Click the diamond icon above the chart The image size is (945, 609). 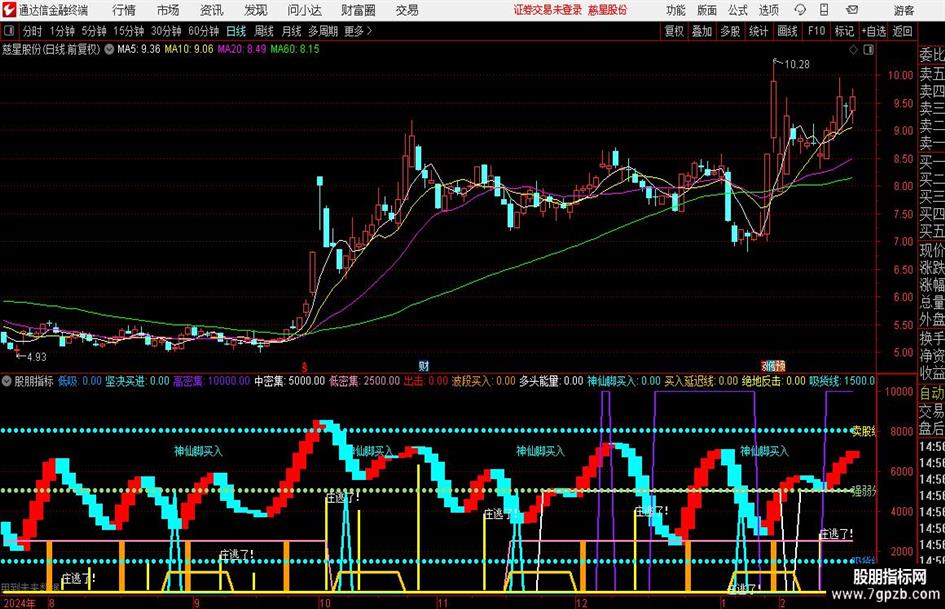pos(853,49)
